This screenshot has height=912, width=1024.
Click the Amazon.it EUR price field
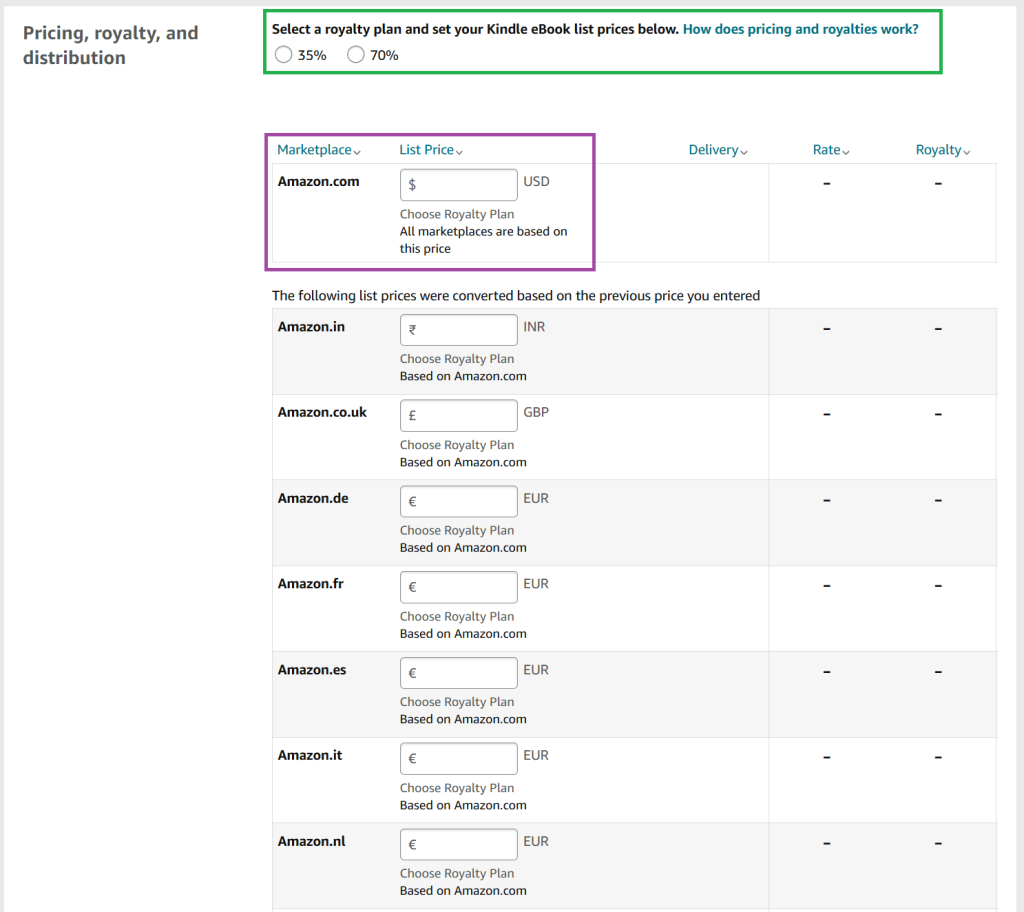pyautogui.click(x=458, y=758)
